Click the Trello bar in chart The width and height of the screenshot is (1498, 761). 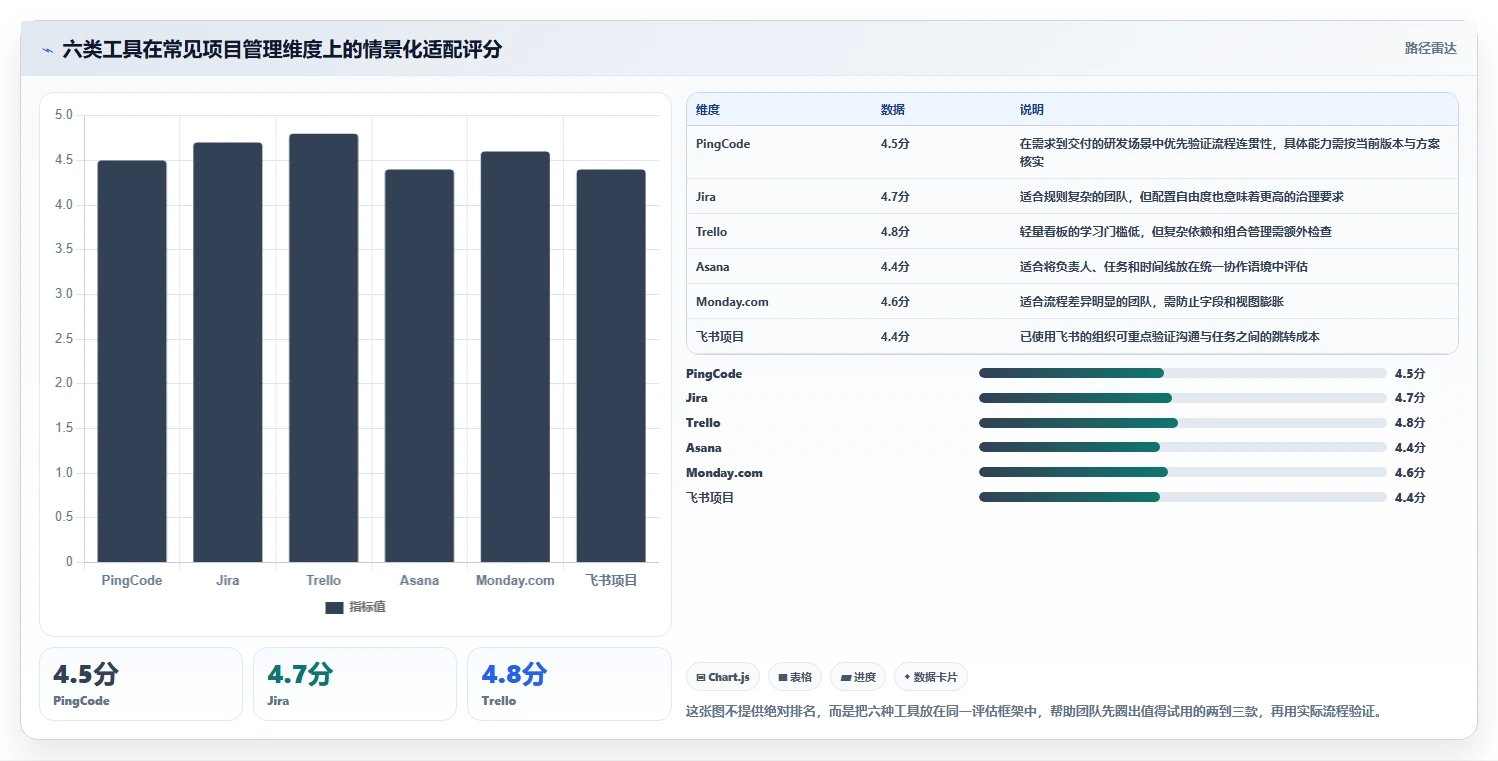click(324, 348)
